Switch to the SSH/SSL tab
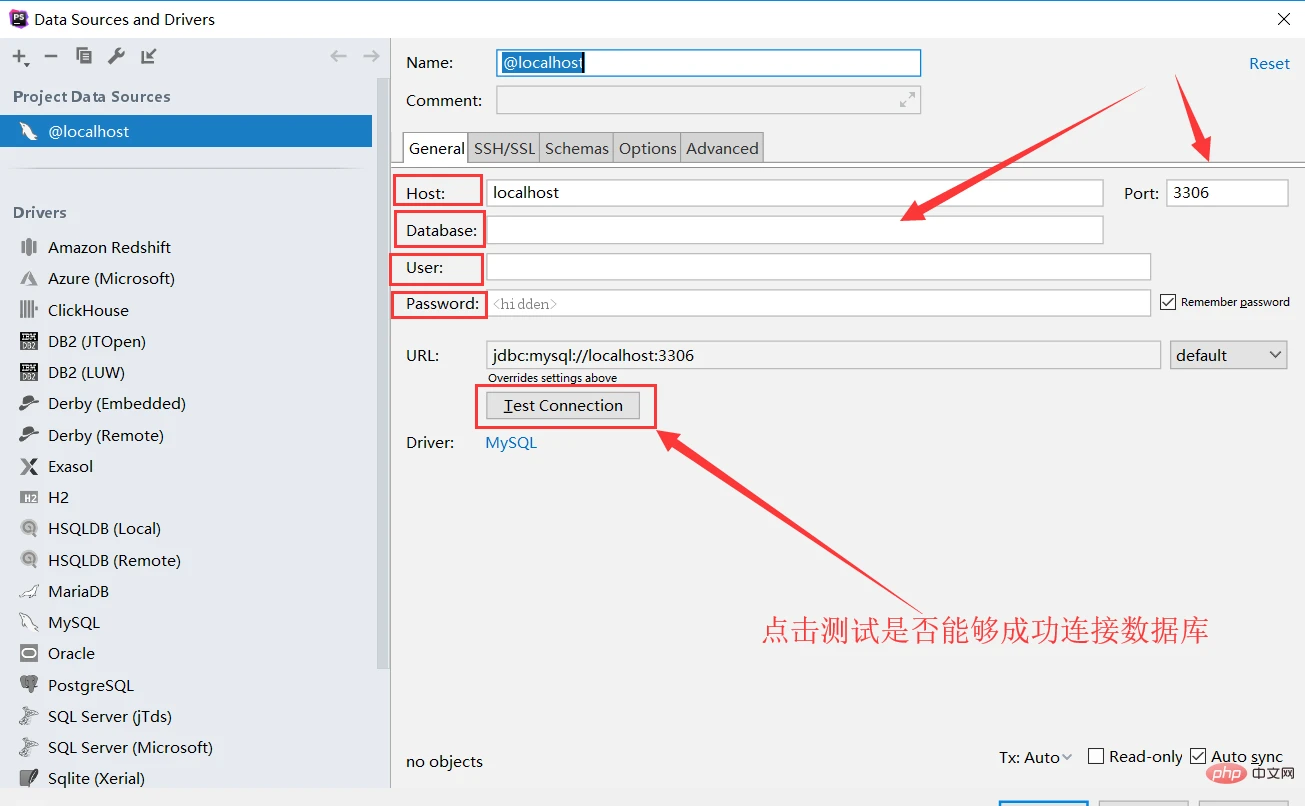Image resolution: width=1305 pixels, height=806 pixels. (x=504, y=148)
